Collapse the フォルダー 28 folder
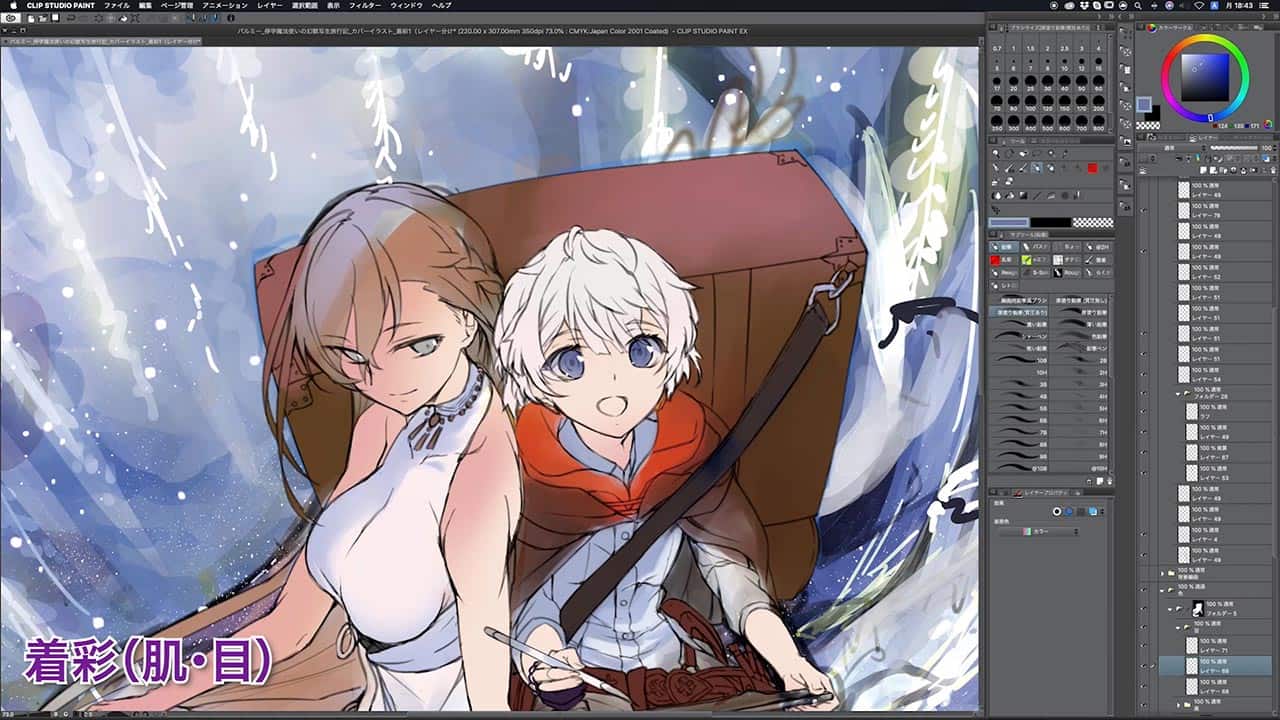The height and width of the screenshot is (720, 1280). 1178,394
